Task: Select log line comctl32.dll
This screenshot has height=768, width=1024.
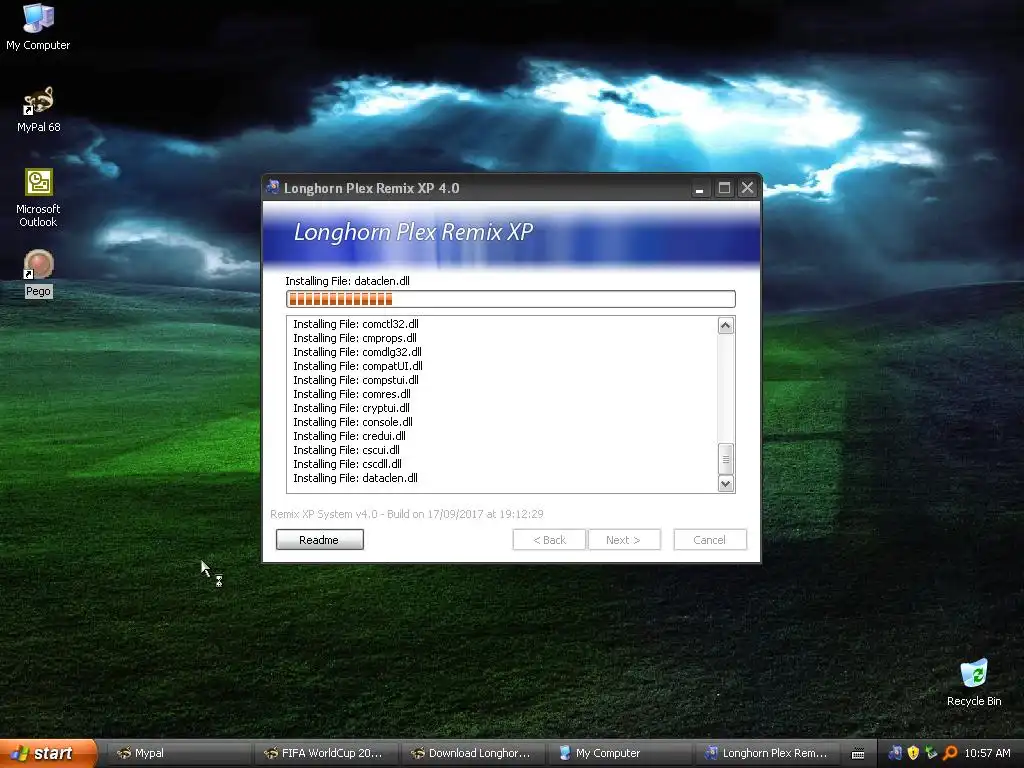Action: tap(356, 324)
